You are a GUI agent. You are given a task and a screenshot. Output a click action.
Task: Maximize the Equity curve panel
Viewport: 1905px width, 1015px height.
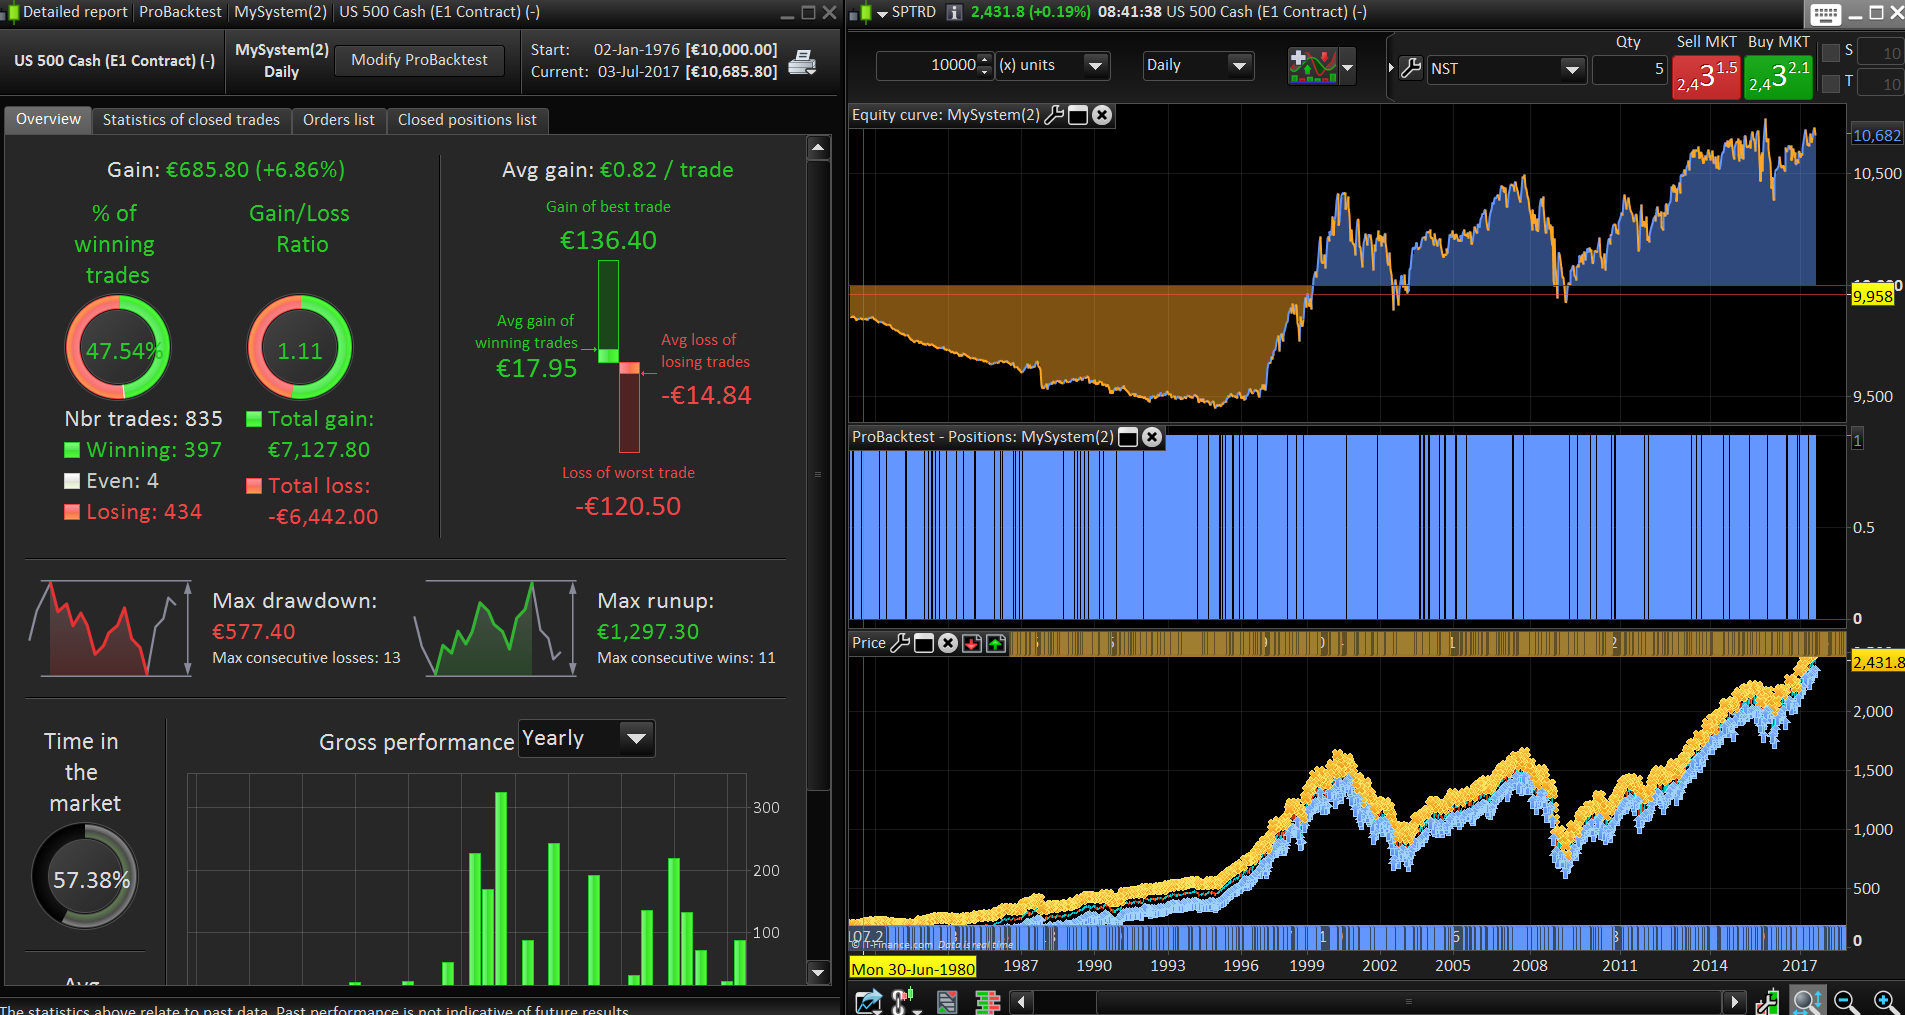[1078, 115]
